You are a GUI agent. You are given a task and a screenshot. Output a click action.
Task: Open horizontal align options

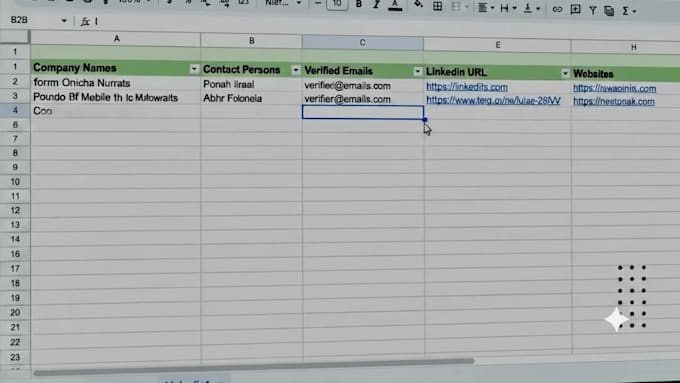click(x=483, y=8)
